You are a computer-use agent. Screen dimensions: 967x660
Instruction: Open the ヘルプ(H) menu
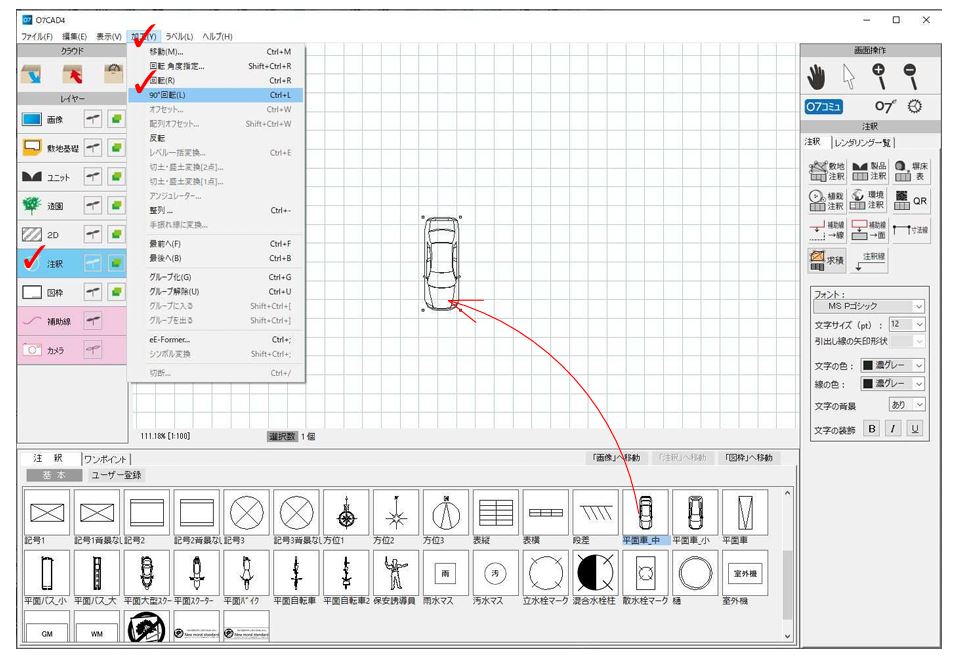[217, 36]
